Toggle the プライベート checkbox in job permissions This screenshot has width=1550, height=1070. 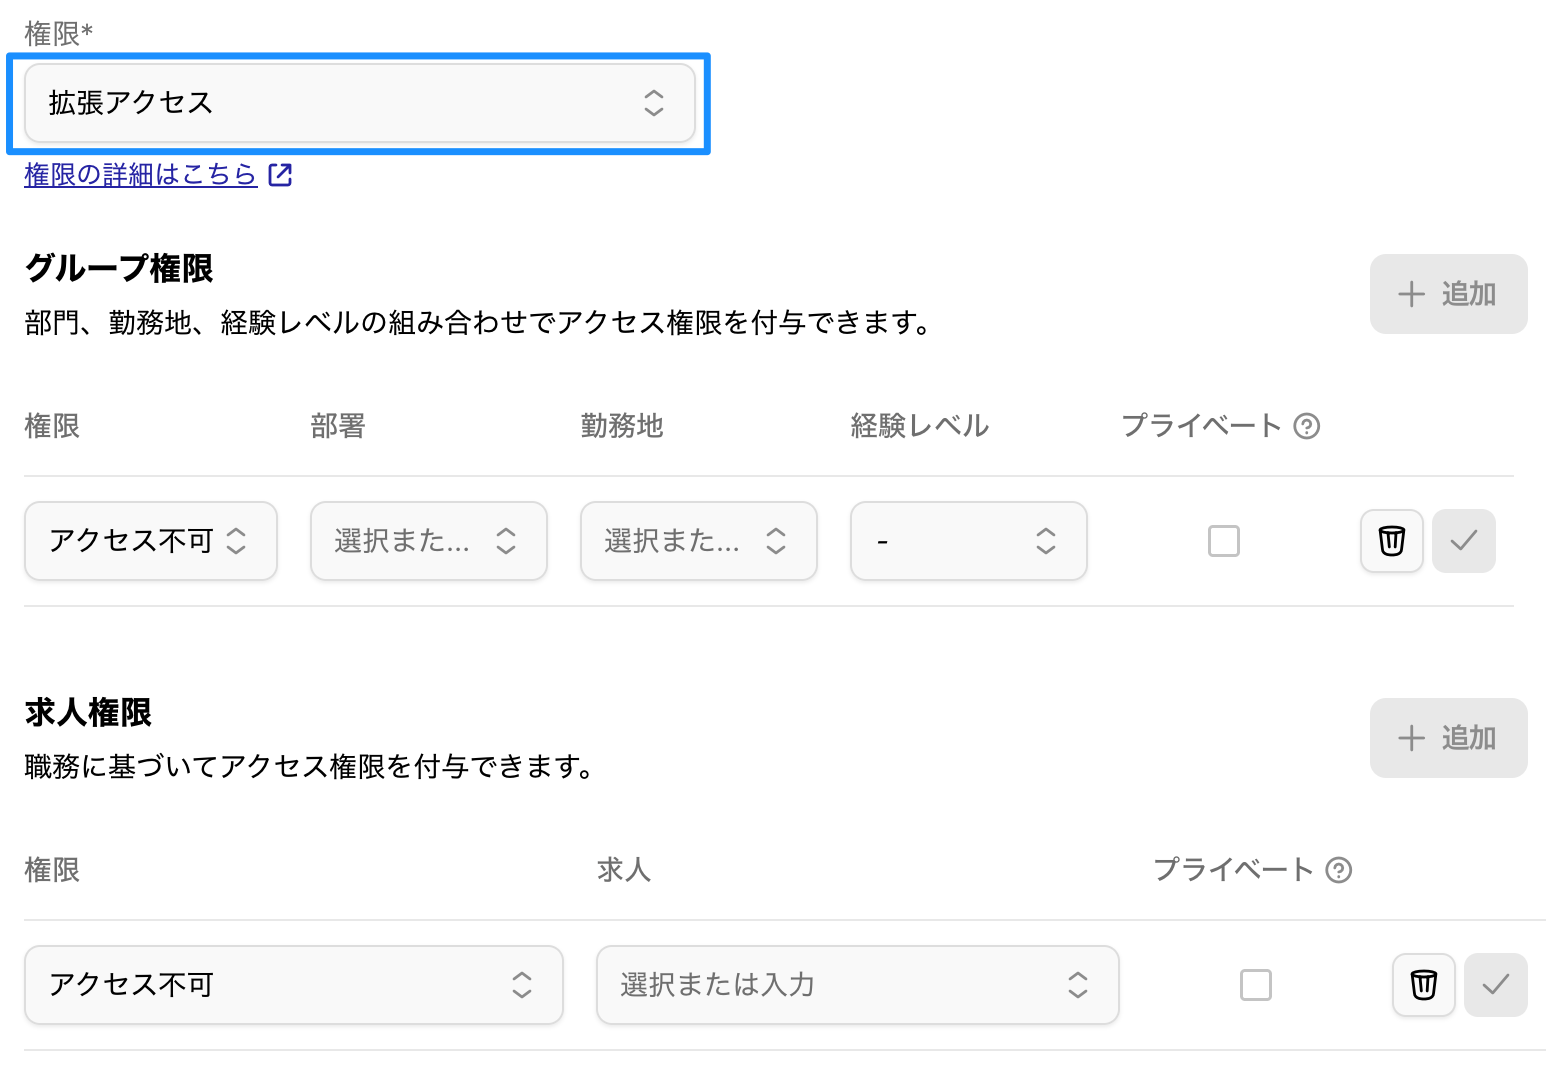(x=1255, y=985)
